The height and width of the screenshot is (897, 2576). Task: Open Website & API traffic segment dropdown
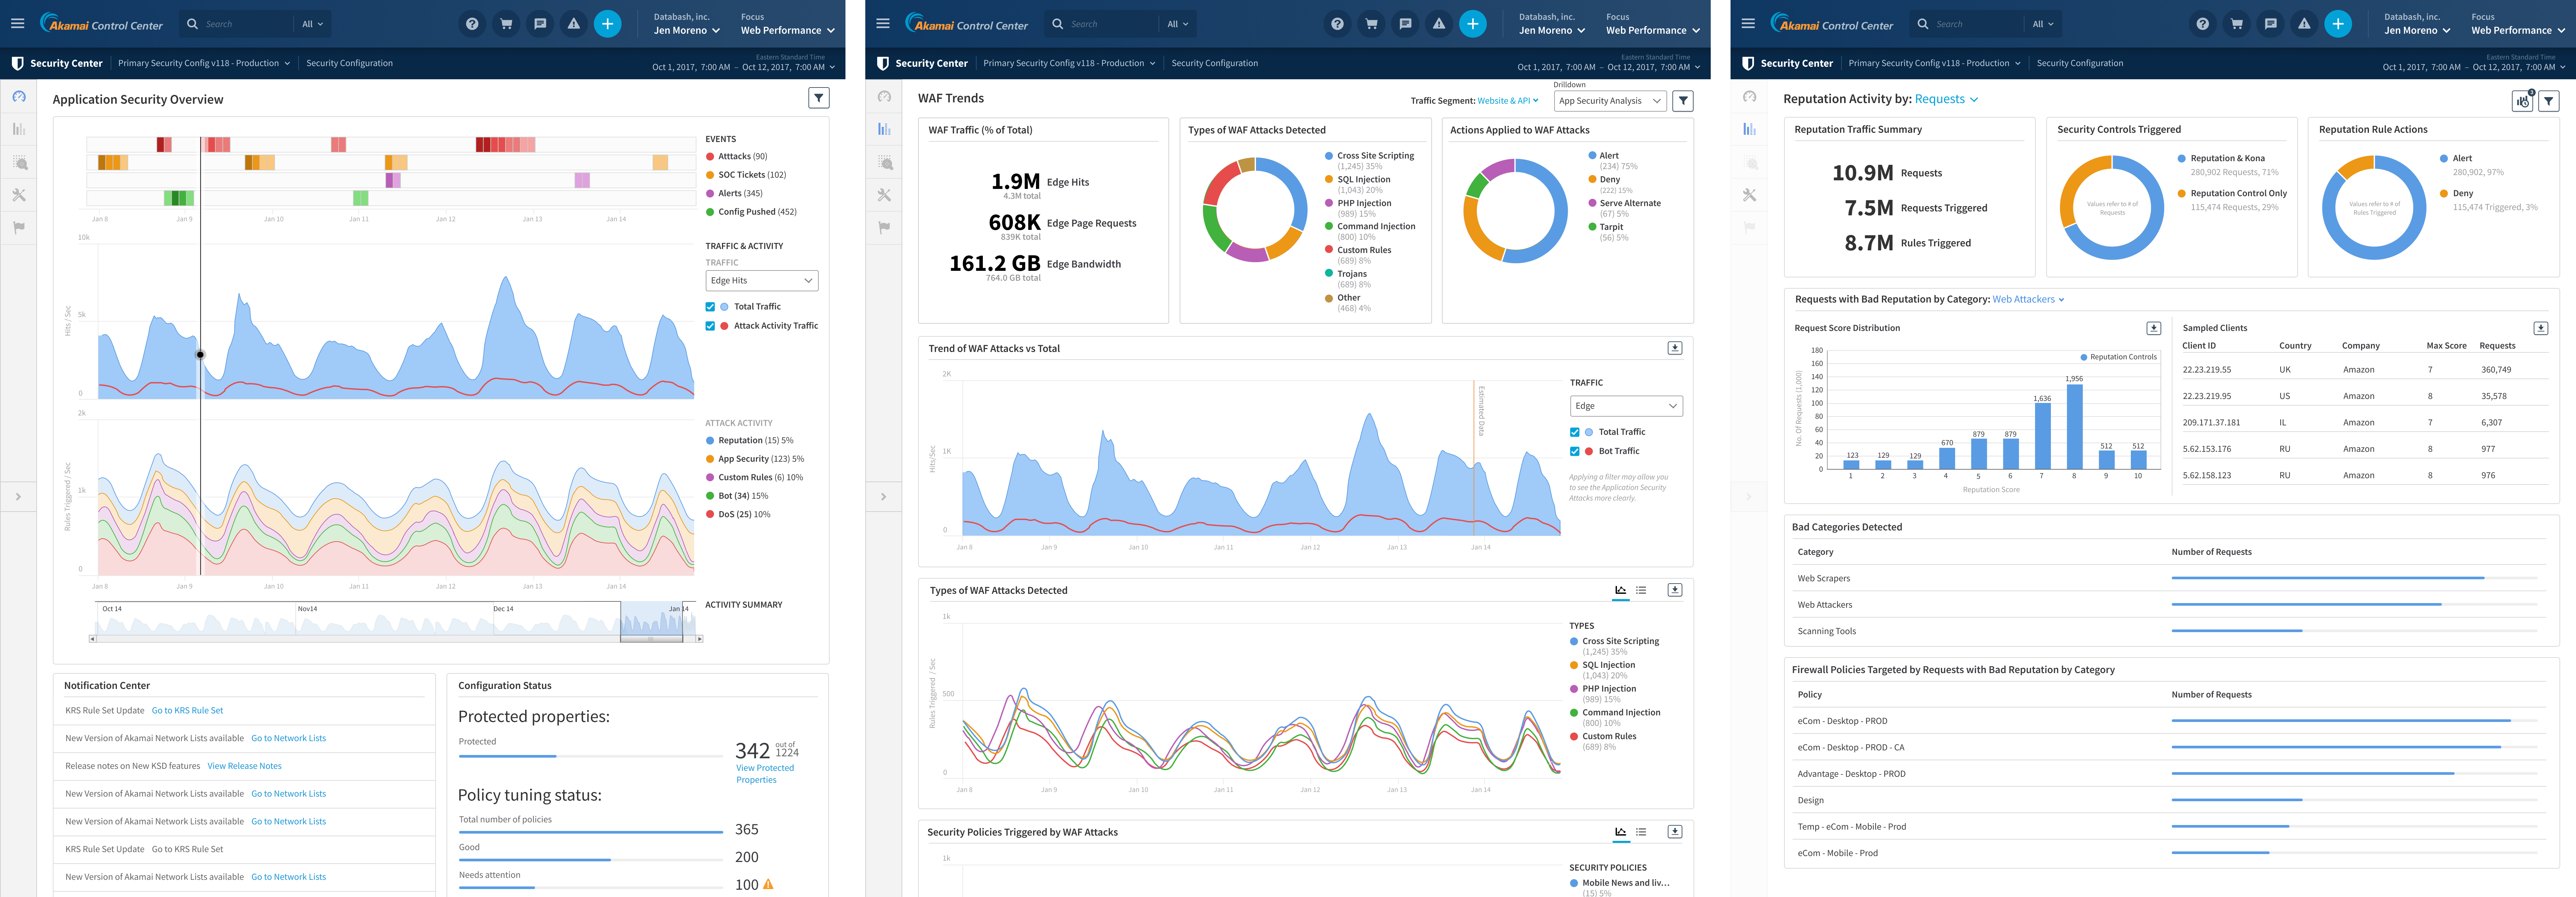coord(1508,101)
